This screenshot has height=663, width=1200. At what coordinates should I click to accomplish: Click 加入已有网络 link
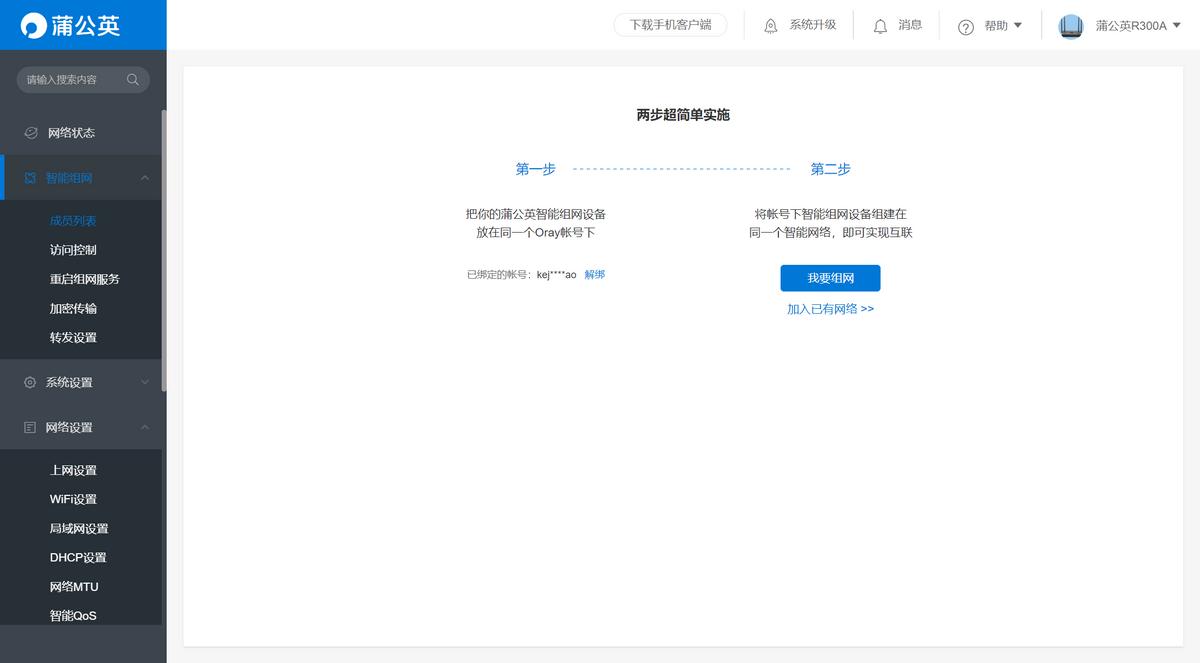point(832,308)
